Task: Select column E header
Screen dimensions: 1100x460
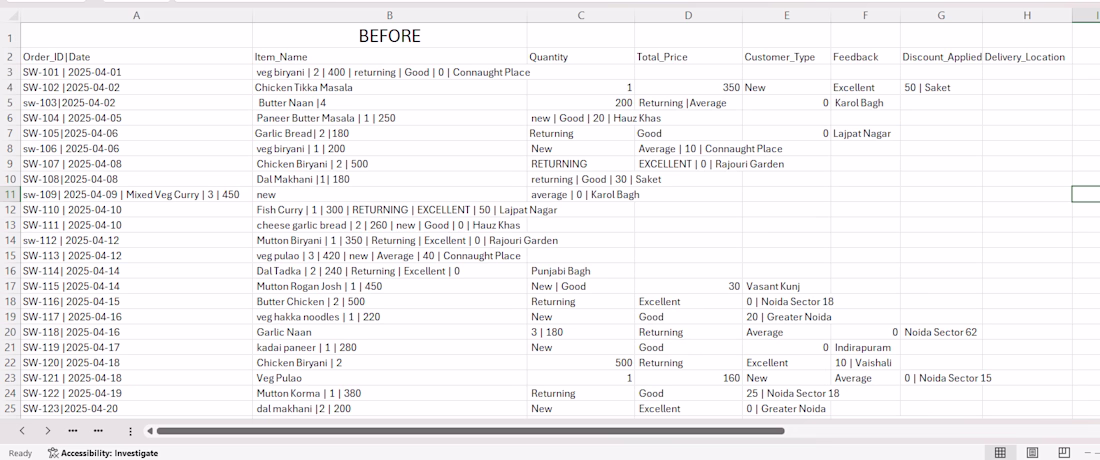Action: click(786, 15)
